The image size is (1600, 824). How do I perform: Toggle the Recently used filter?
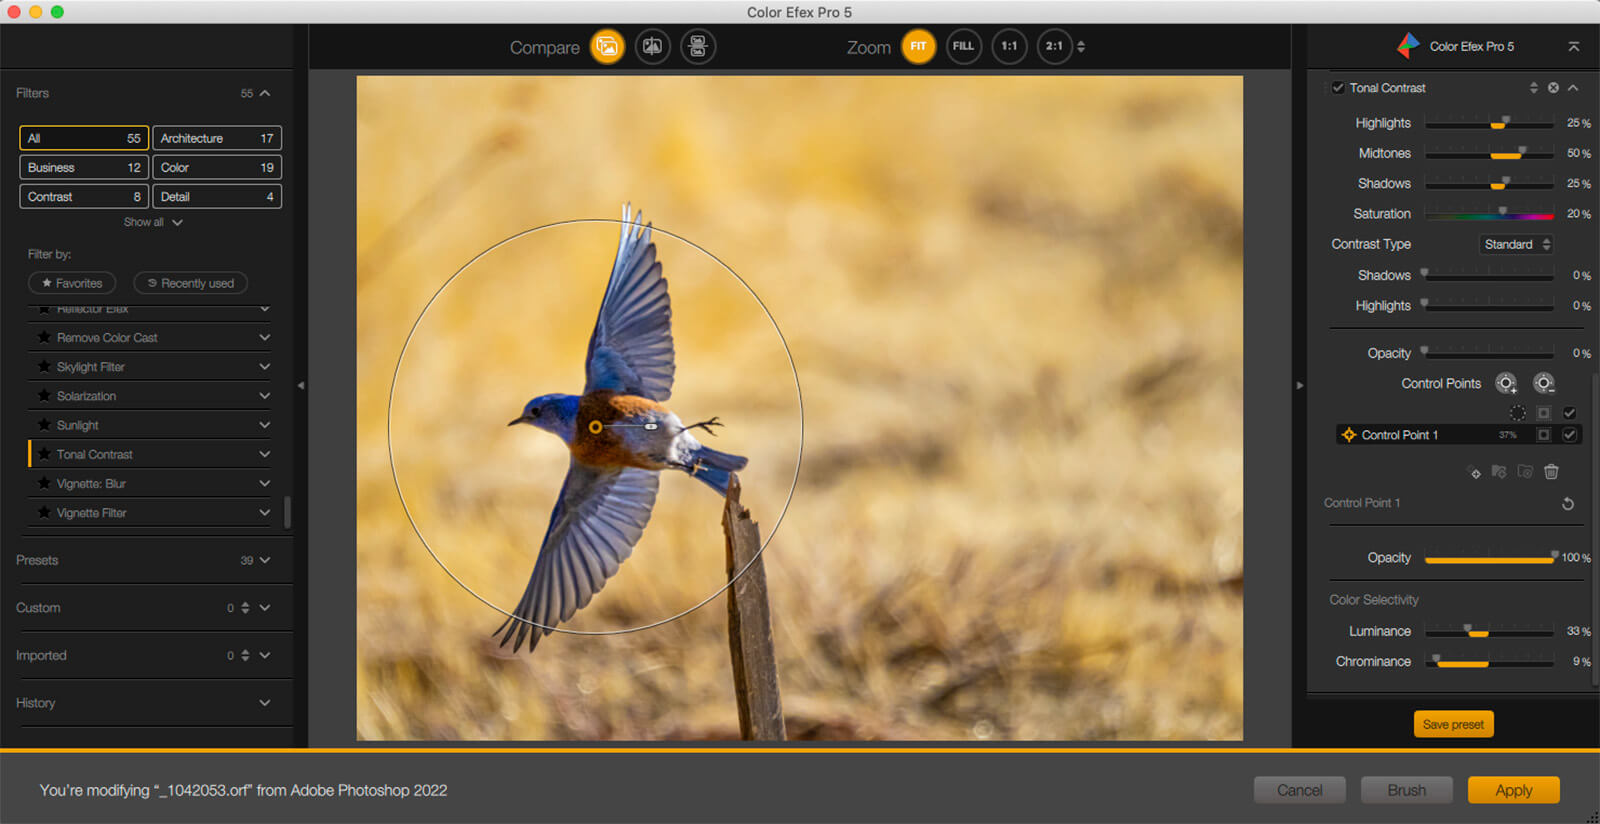click(x=190, y=283)
